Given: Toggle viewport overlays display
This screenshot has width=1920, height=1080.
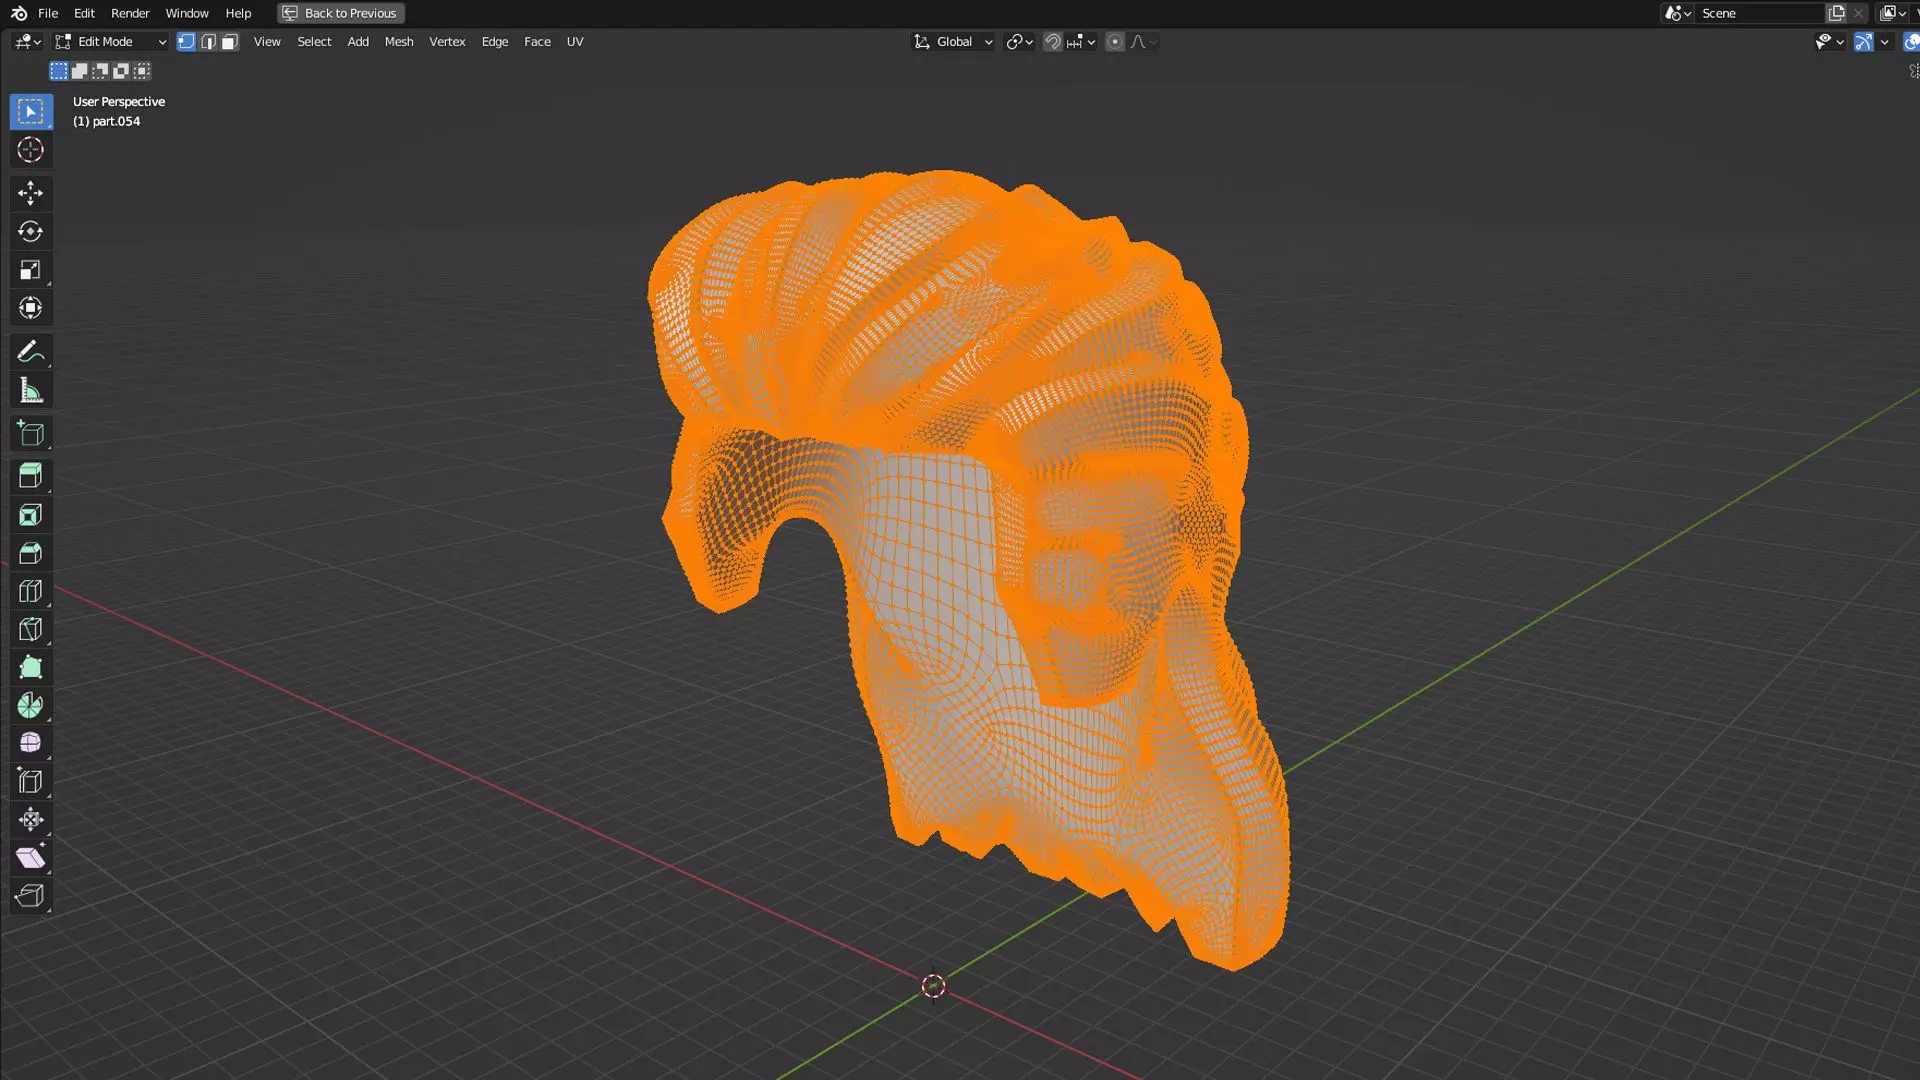Looking at the screenshot, I should (x=1911, y=42).
